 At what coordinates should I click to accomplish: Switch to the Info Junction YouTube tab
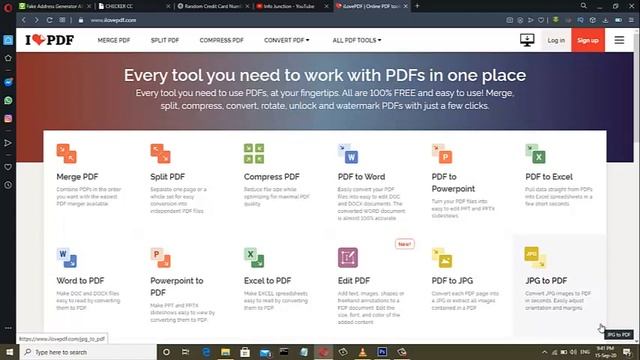(291, 6)
